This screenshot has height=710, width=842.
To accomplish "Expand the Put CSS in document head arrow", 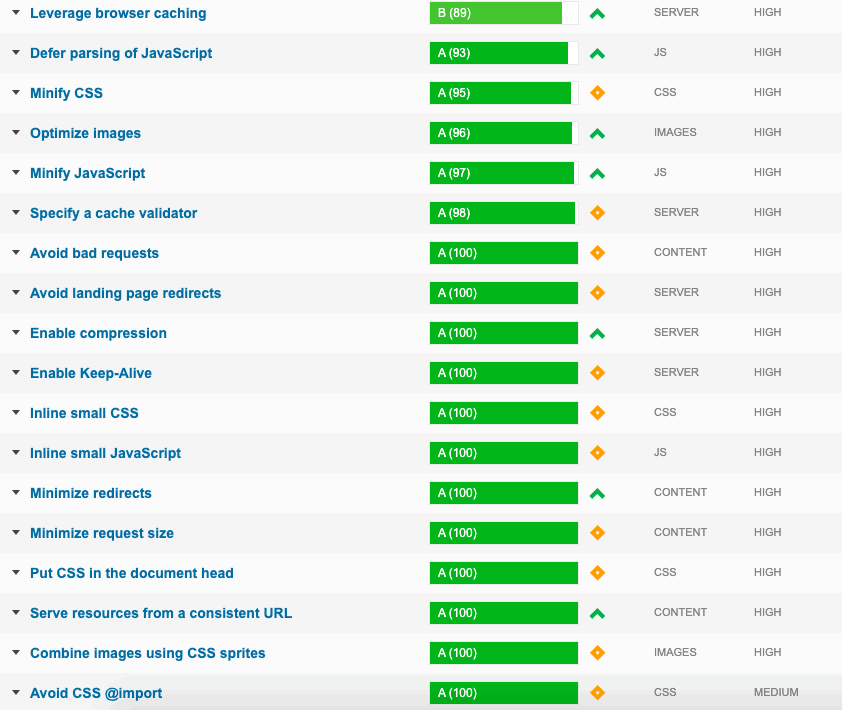I will (16, 573).
